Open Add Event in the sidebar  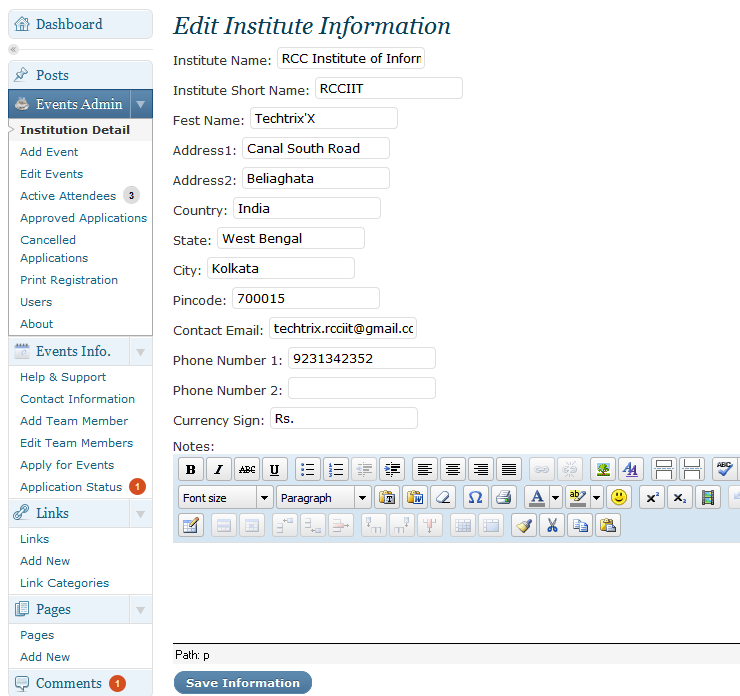pyautogui.click(x=49, y=152)
